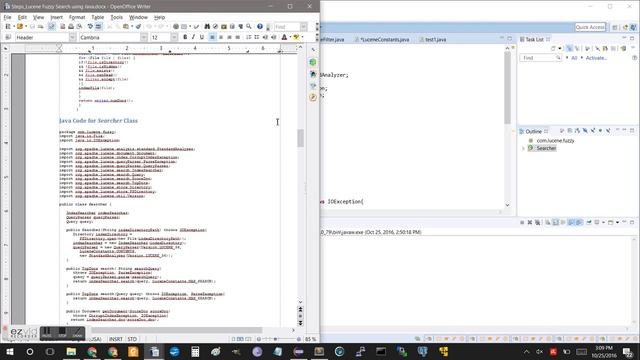Open the Font Name dropdown showing Cambria
Screen dimensions: 640x360
point(144,37)
